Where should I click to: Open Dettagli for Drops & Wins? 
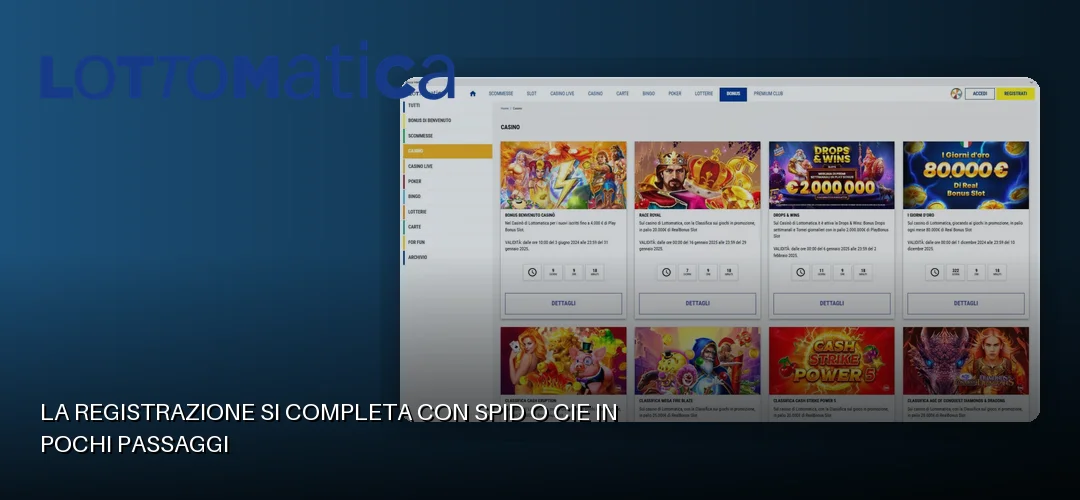click(831, 303)
